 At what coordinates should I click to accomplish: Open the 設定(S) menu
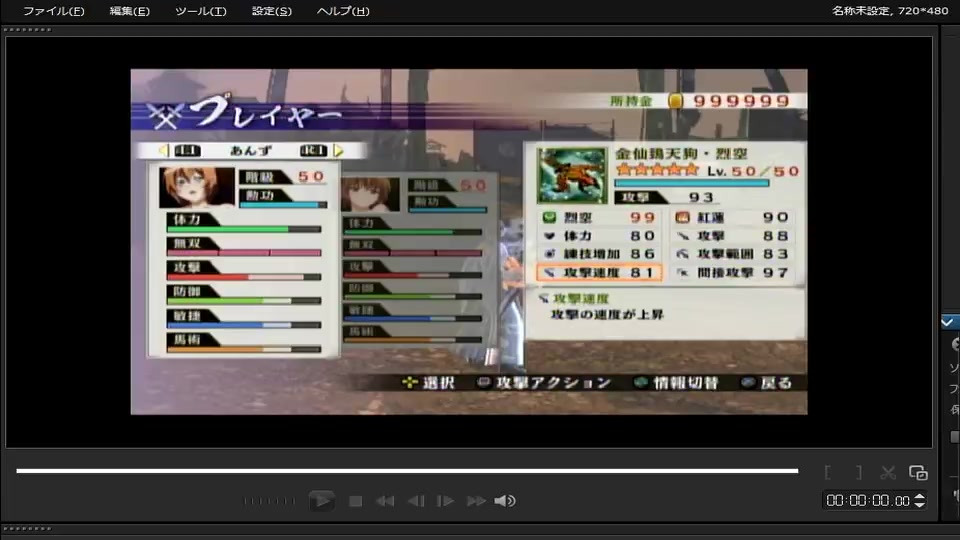click(271, 11)
